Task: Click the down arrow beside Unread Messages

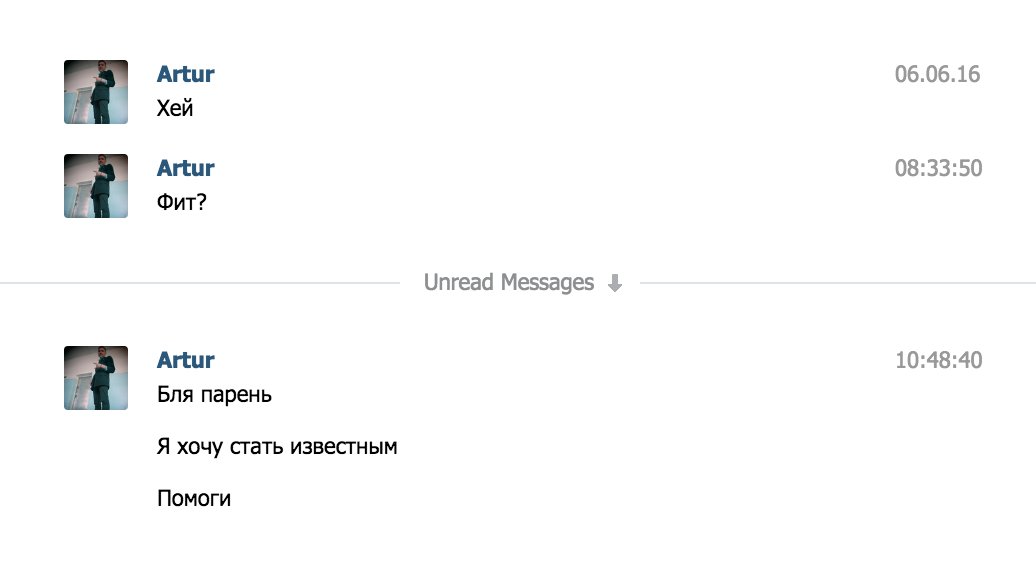Action: [x=615, y=284]
